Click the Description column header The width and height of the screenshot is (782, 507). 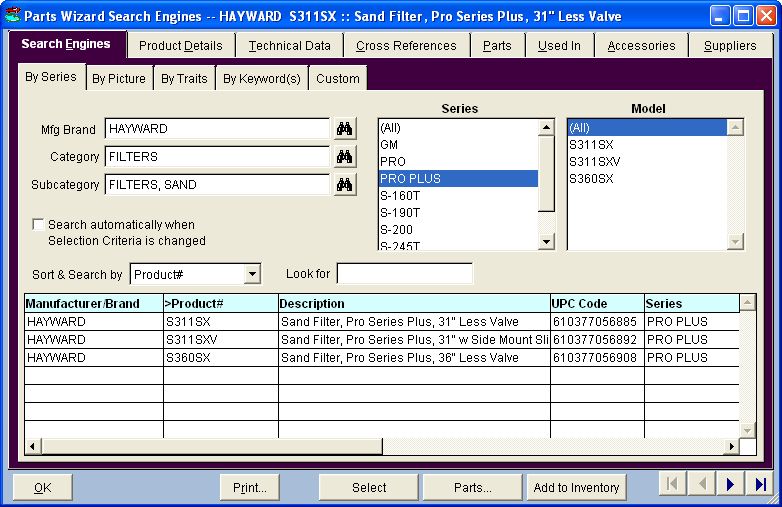(x=414, y=303)
